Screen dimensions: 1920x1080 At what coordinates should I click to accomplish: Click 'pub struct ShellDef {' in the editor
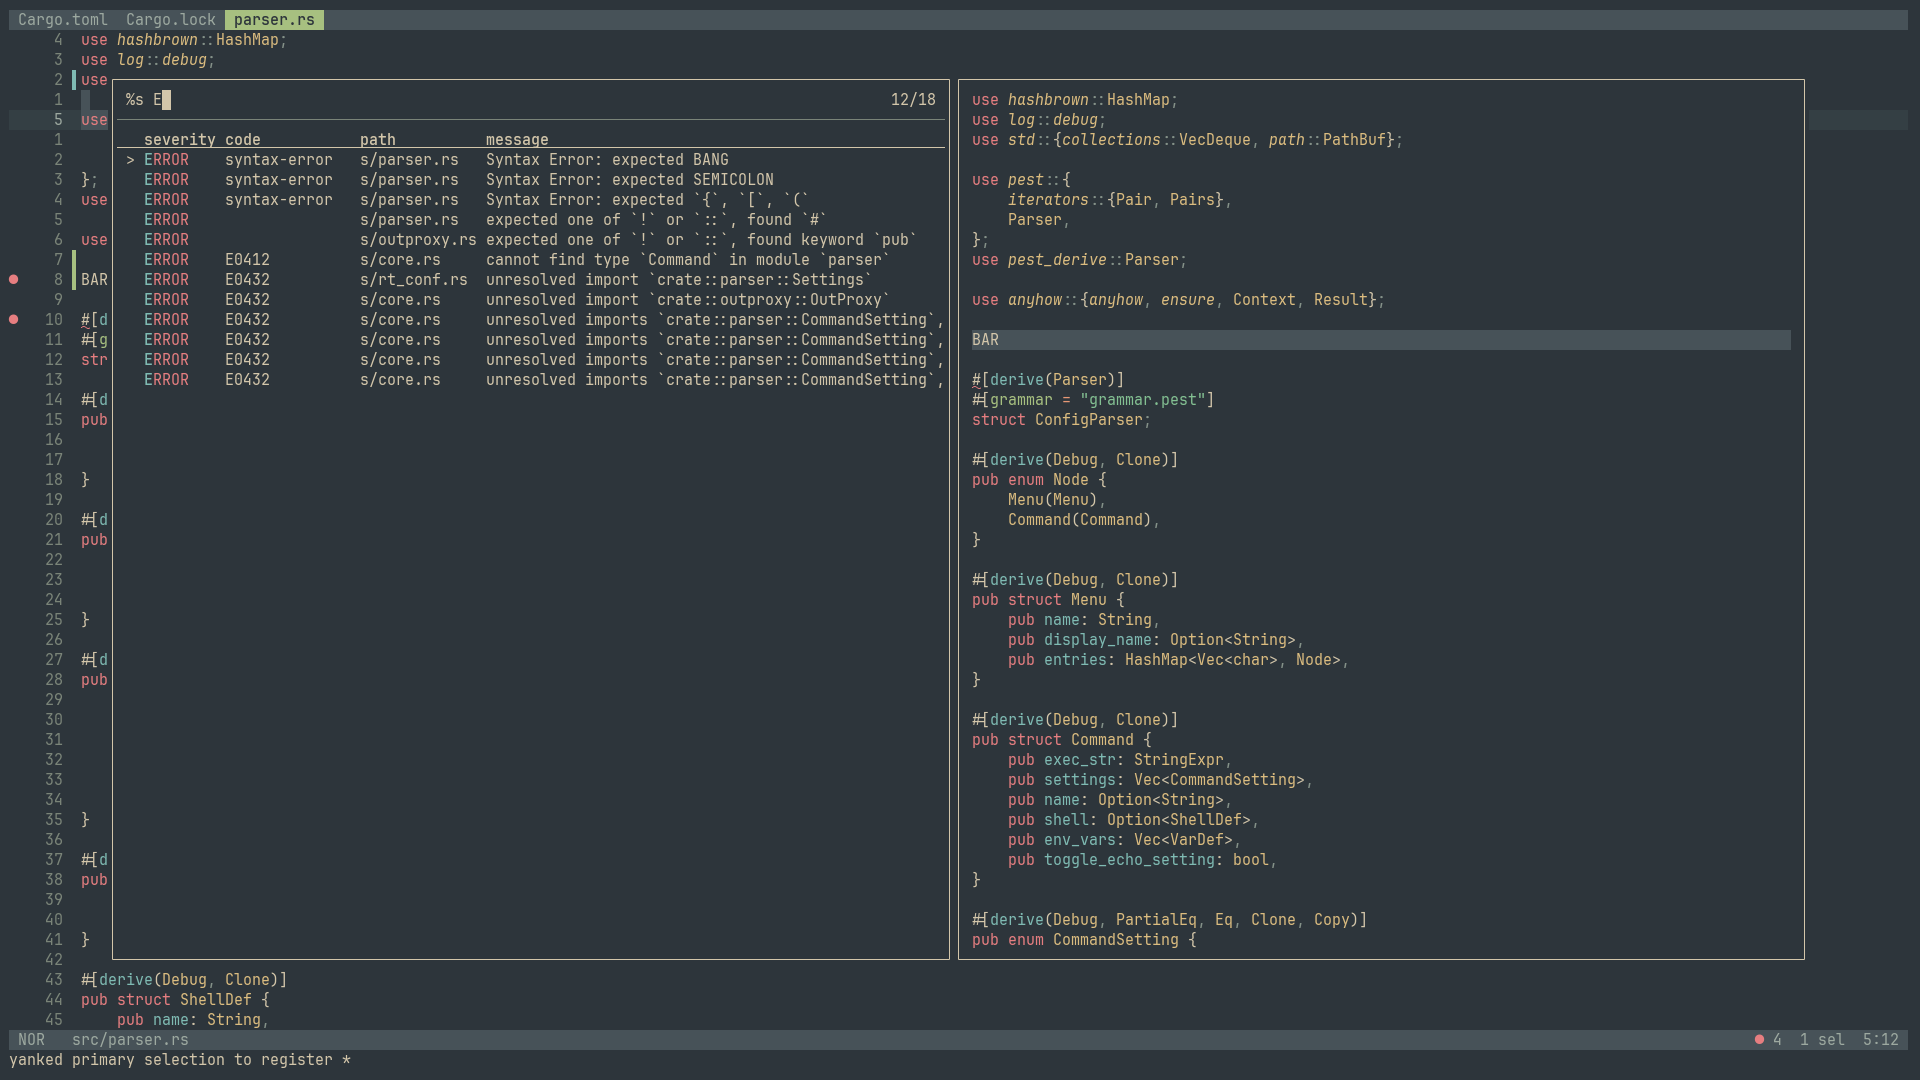175,1000
